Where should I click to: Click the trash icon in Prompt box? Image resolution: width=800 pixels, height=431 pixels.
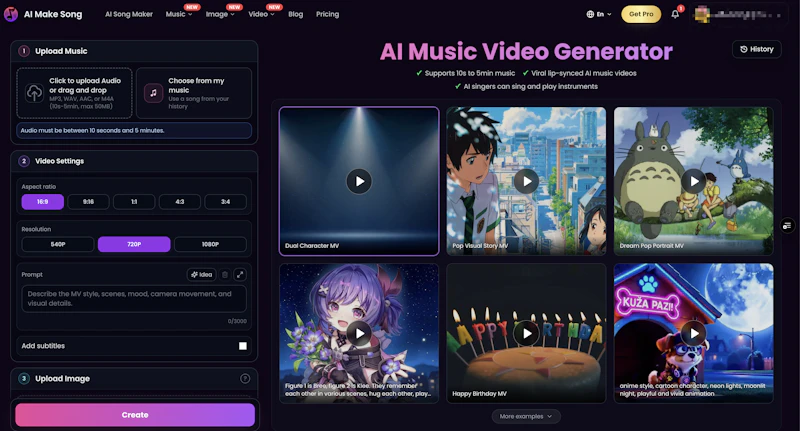(225, 274)
